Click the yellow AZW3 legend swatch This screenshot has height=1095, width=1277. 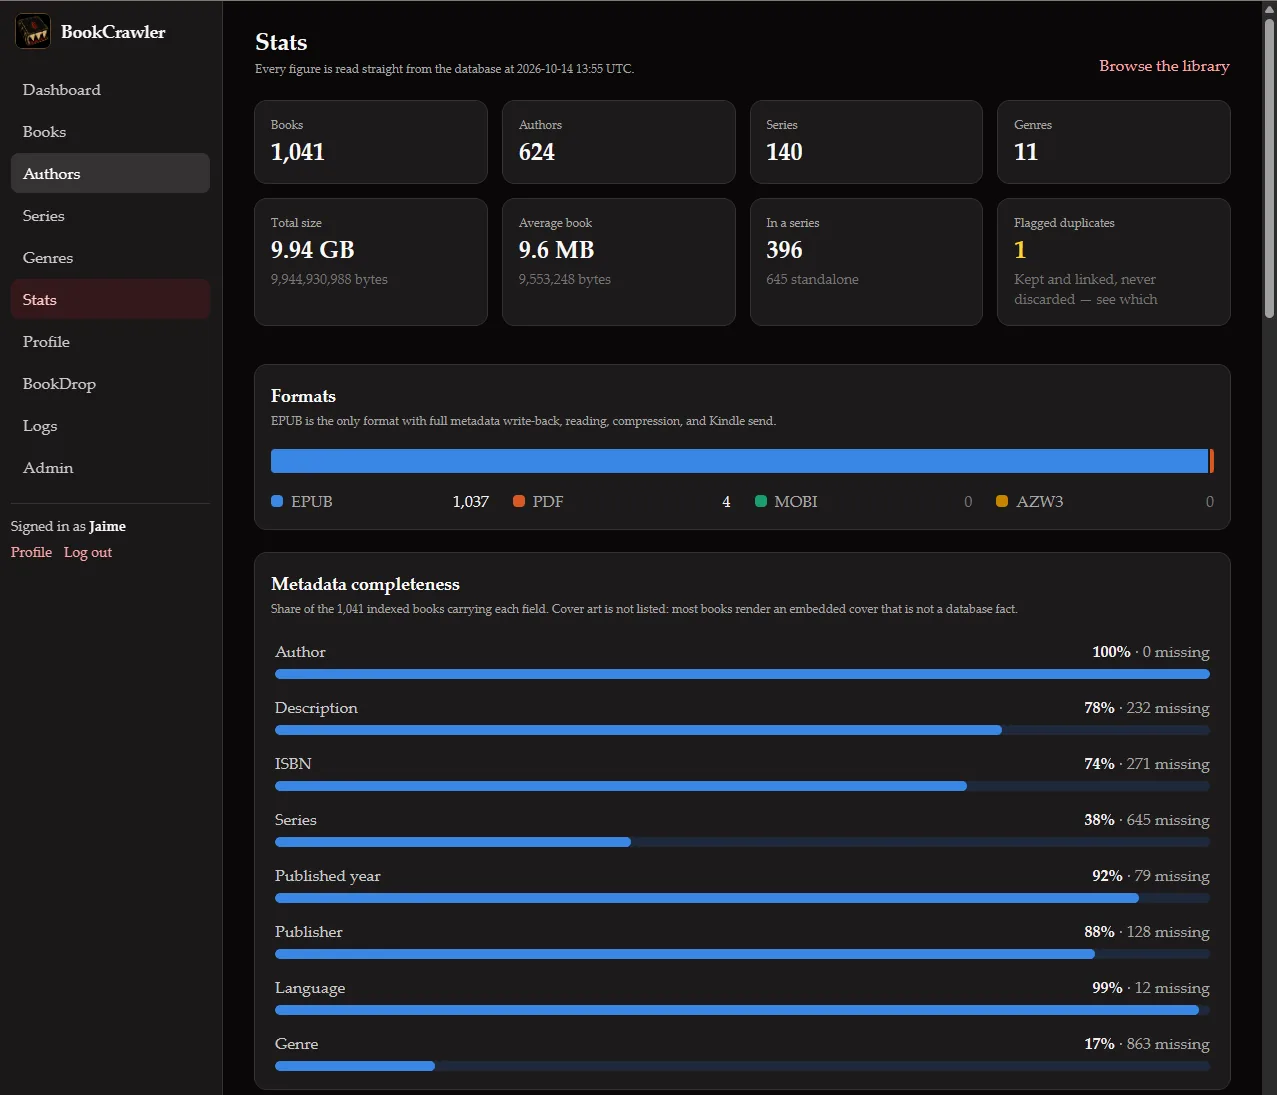click(x=1002, y=501)
